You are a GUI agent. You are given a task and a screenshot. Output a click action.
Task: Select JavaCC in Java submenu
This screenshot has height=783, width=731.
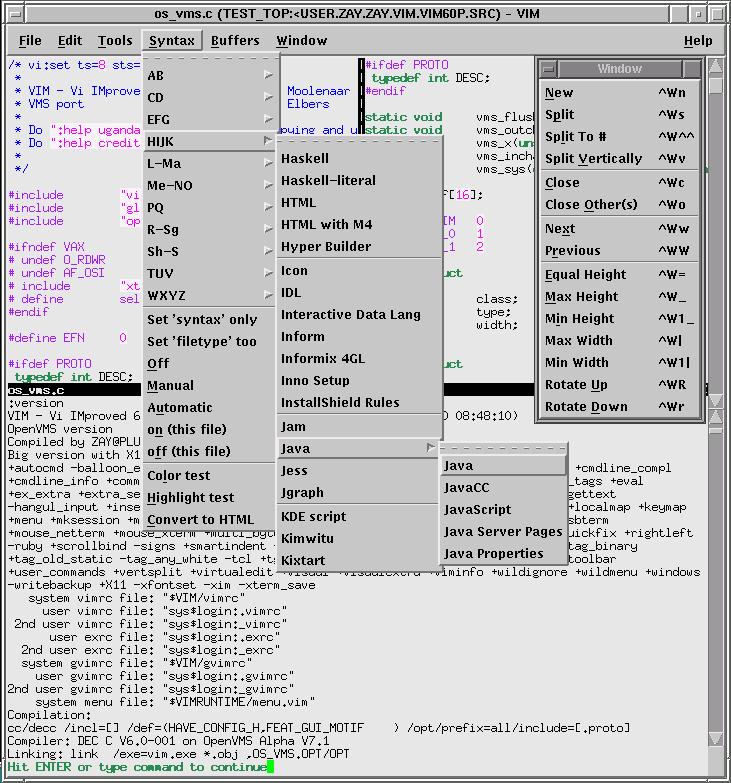click(503, 487)
